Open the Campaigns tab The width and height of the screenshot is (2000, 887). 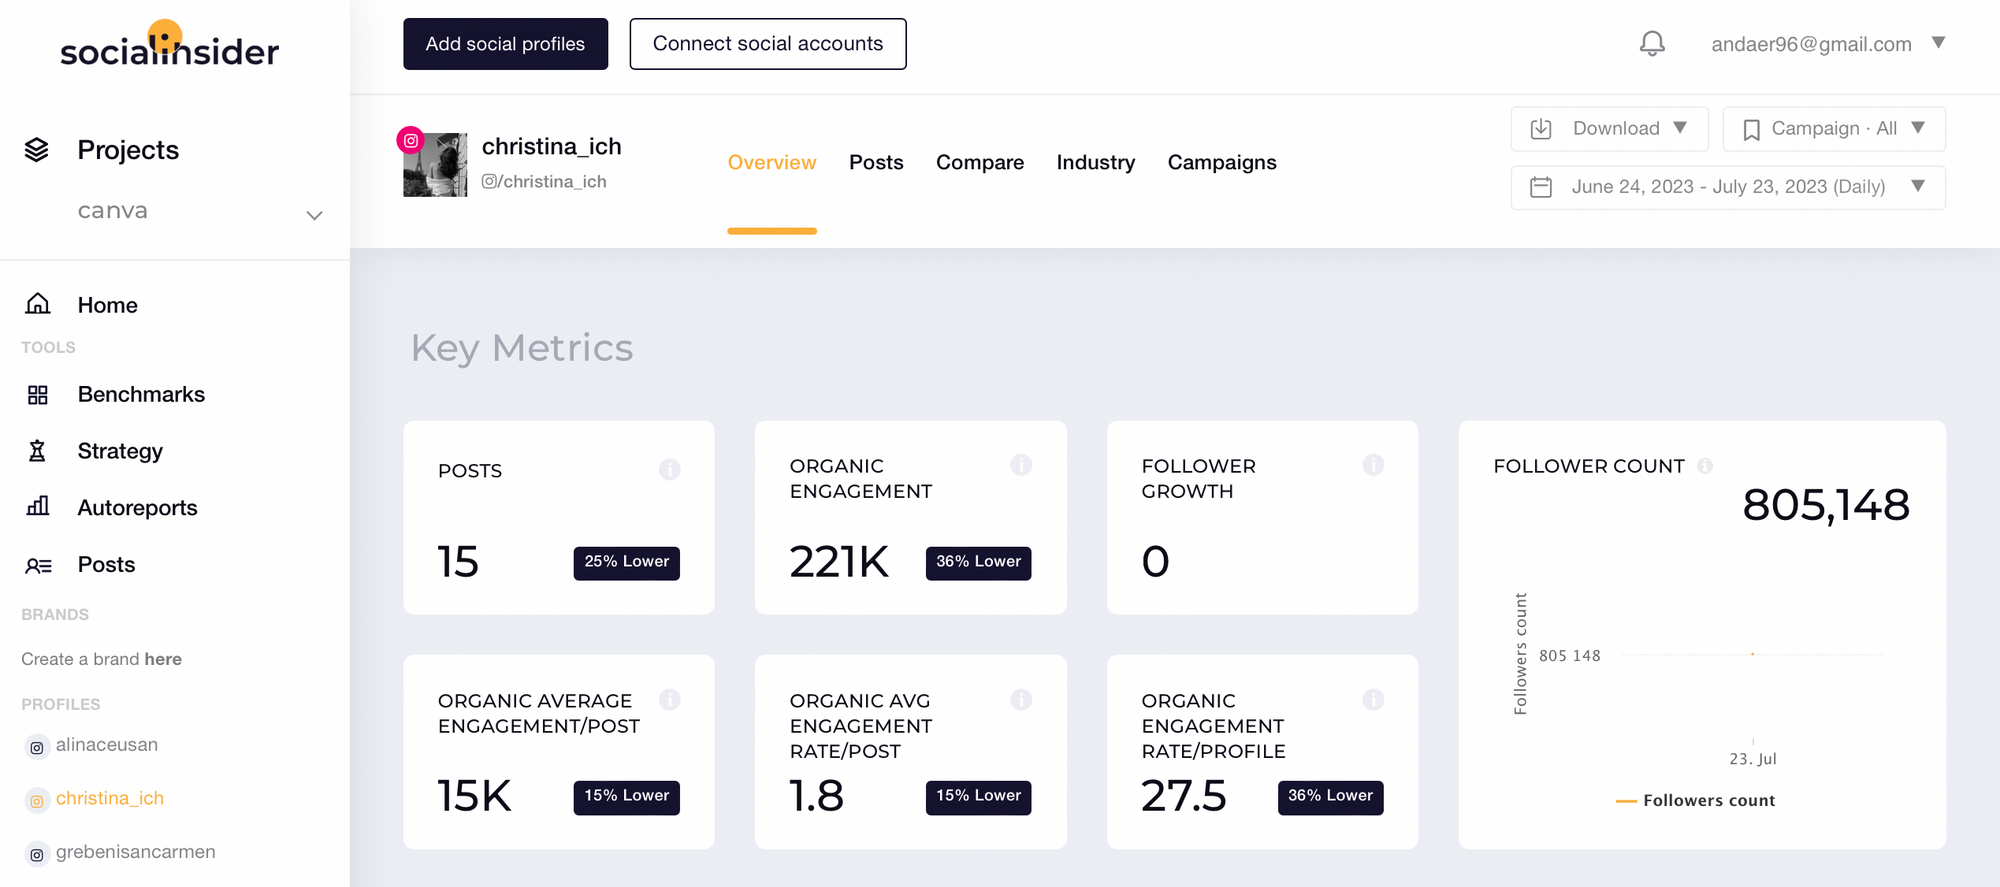[x=1222, y=163]
